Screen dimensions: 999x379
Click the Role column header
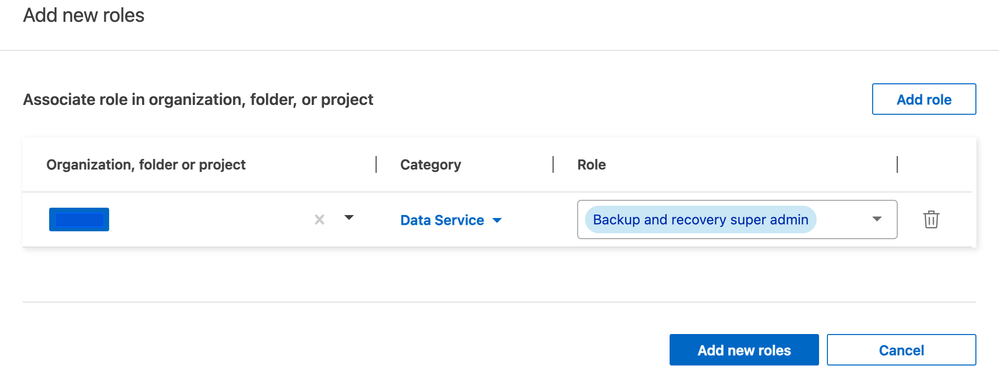pos(591,165)
